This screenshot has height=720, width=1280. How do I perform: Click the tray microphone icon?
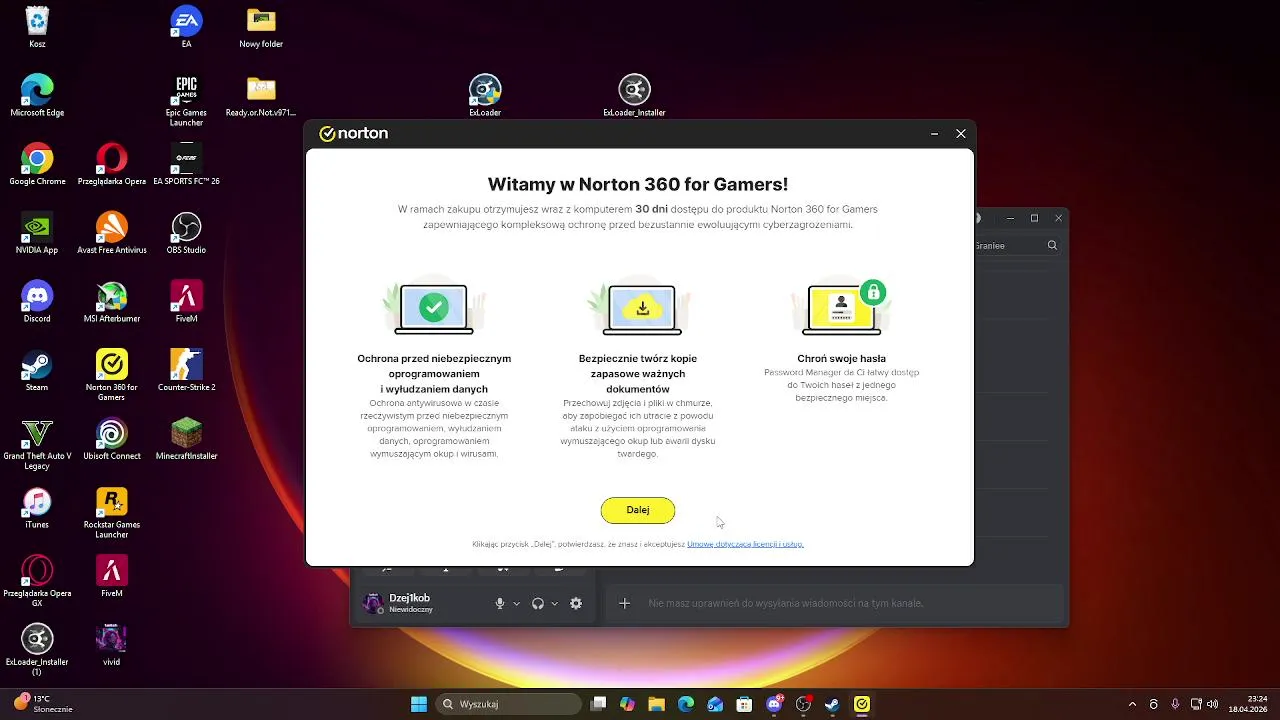coord(1175,704)
